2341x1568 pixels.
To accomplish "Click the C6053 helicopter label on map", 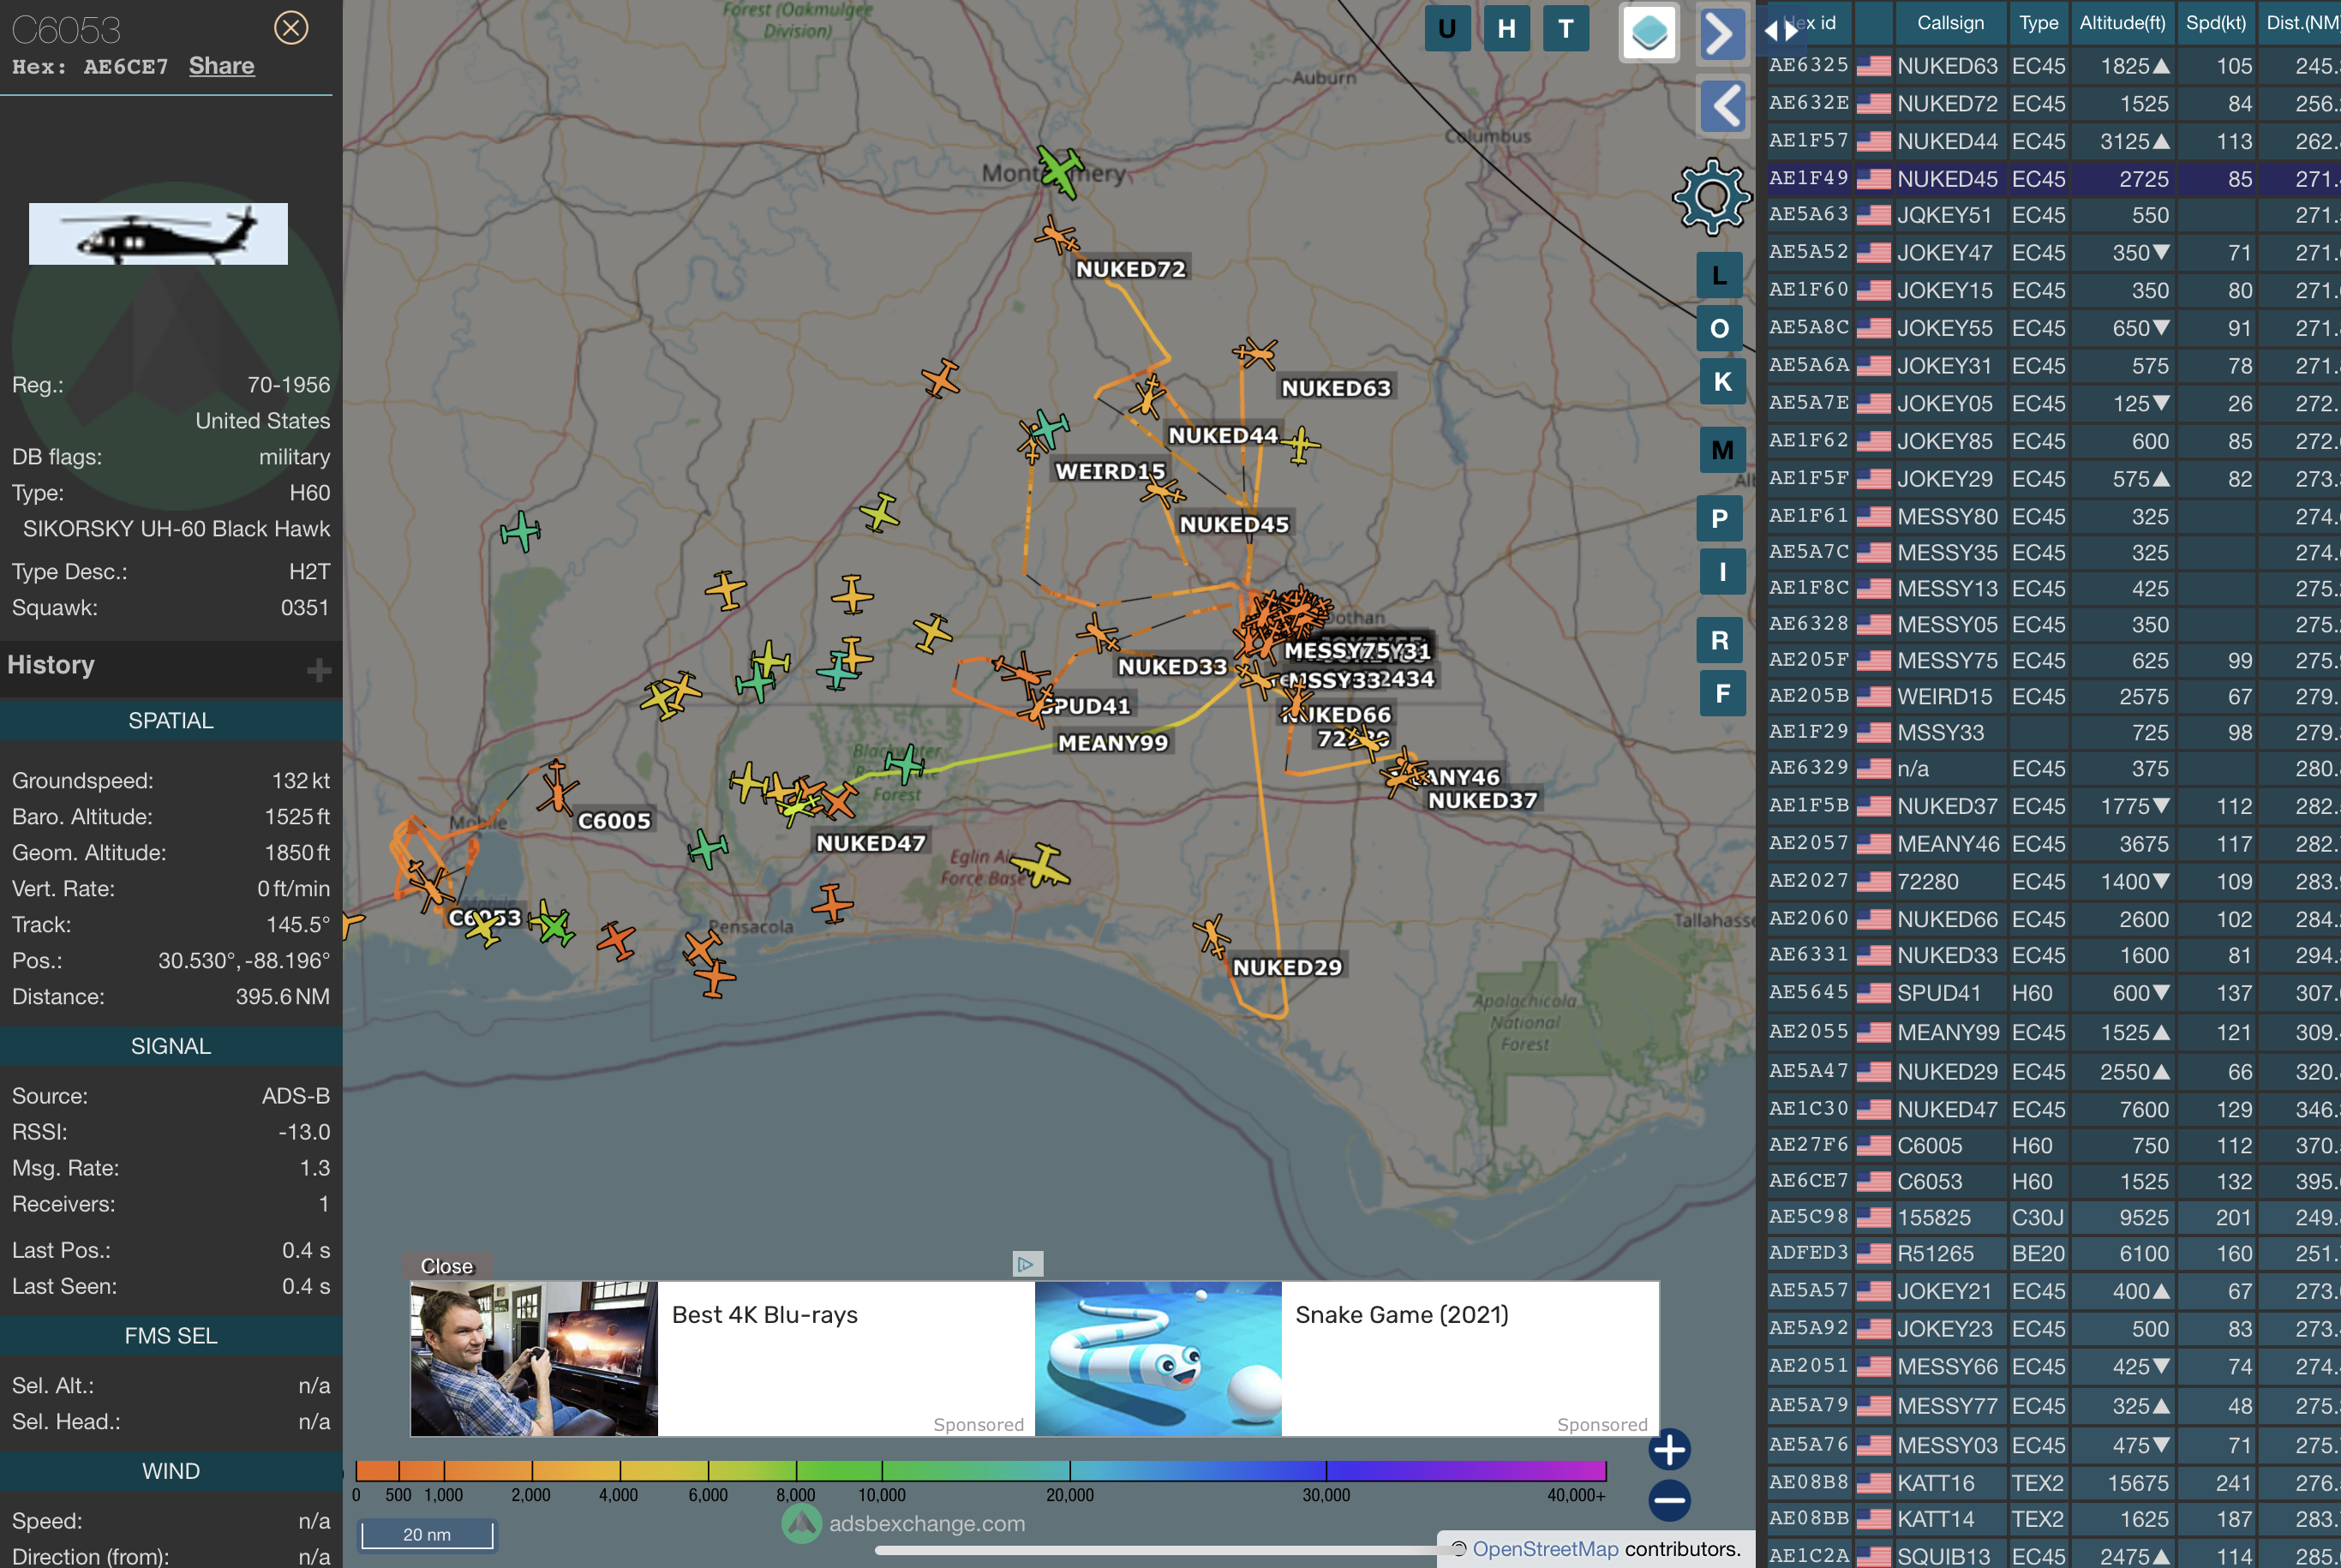I will 484,917.
